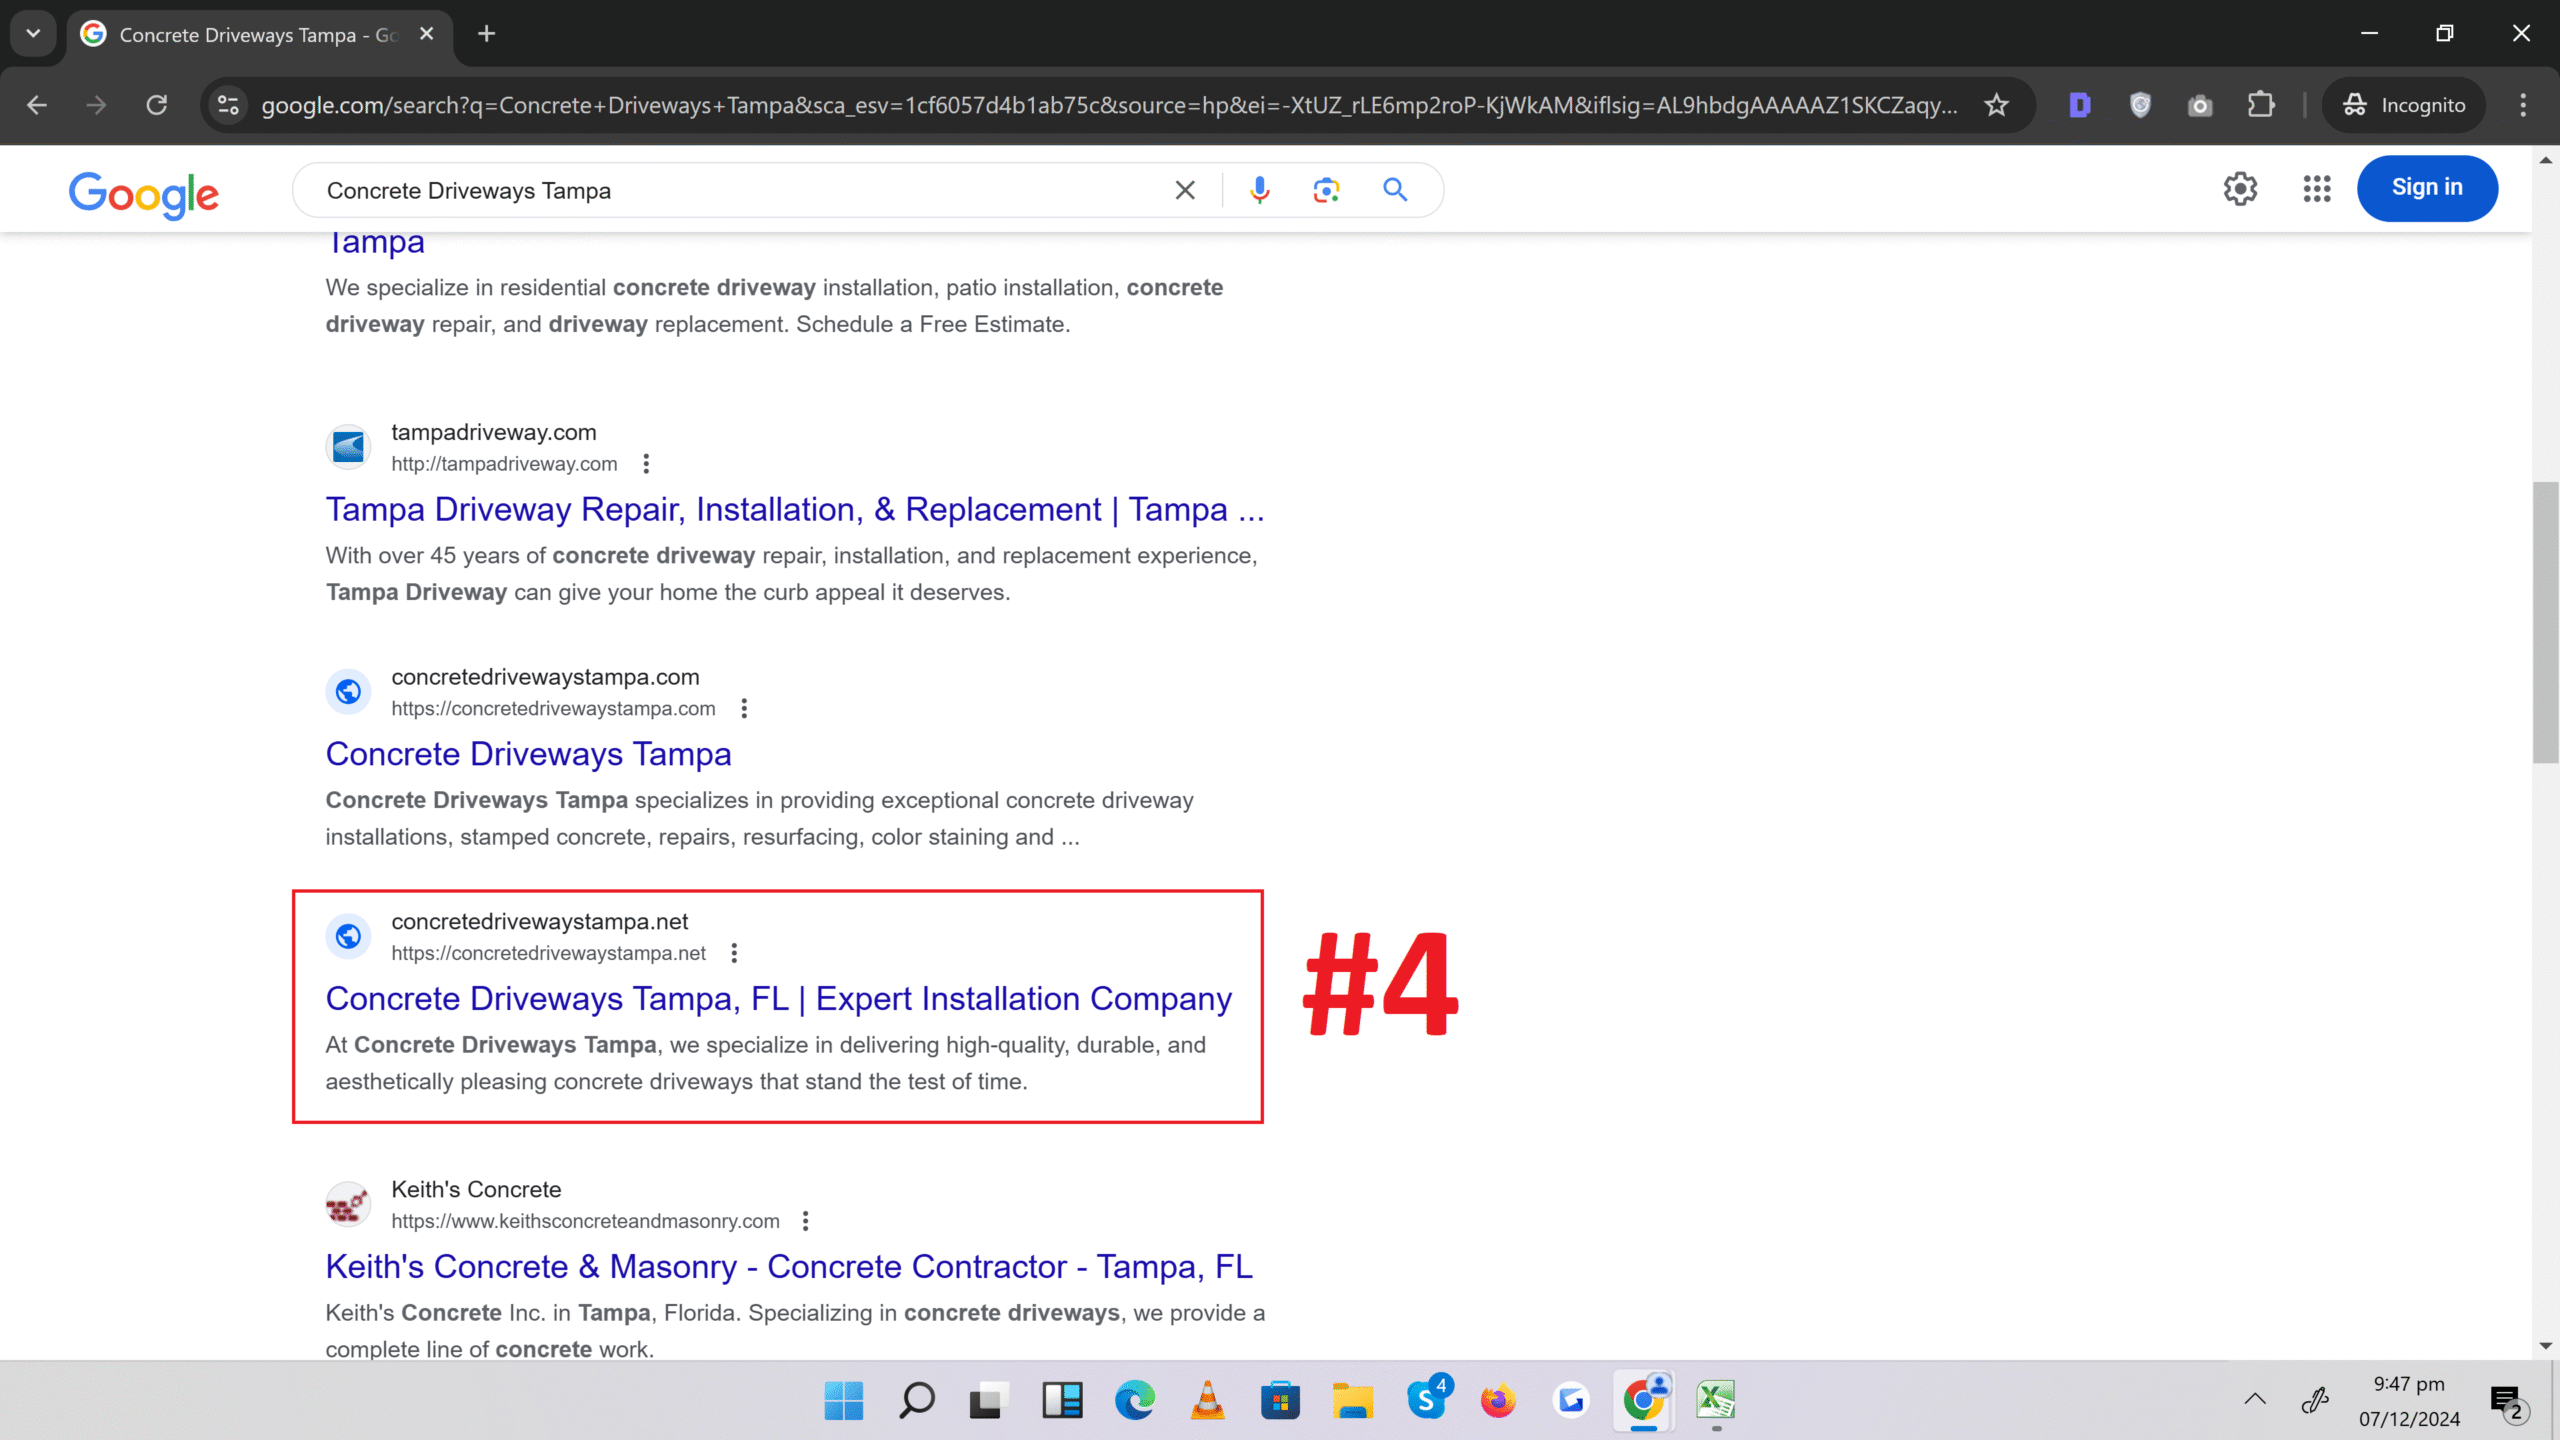
Task: Click the Google search input field
Action: click(740, 190)
